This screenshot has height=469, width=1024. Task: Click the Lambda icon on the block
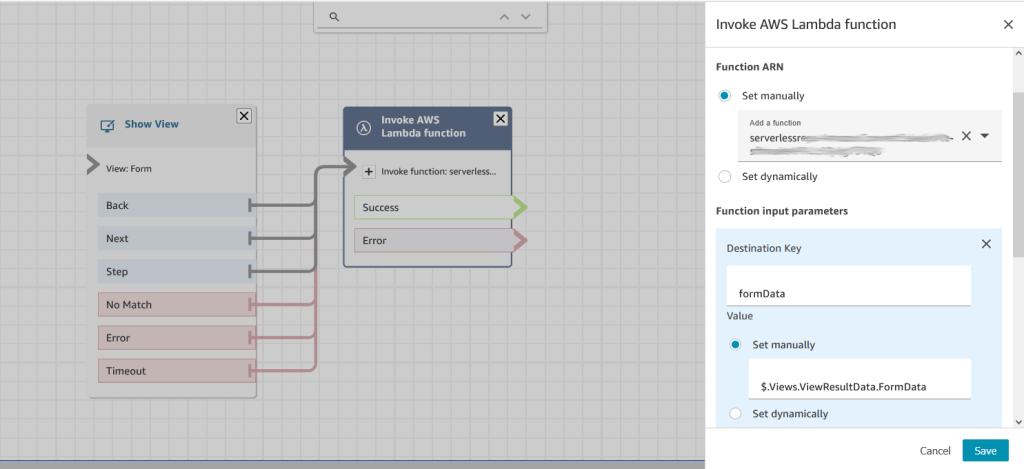(x=364, y=127)
